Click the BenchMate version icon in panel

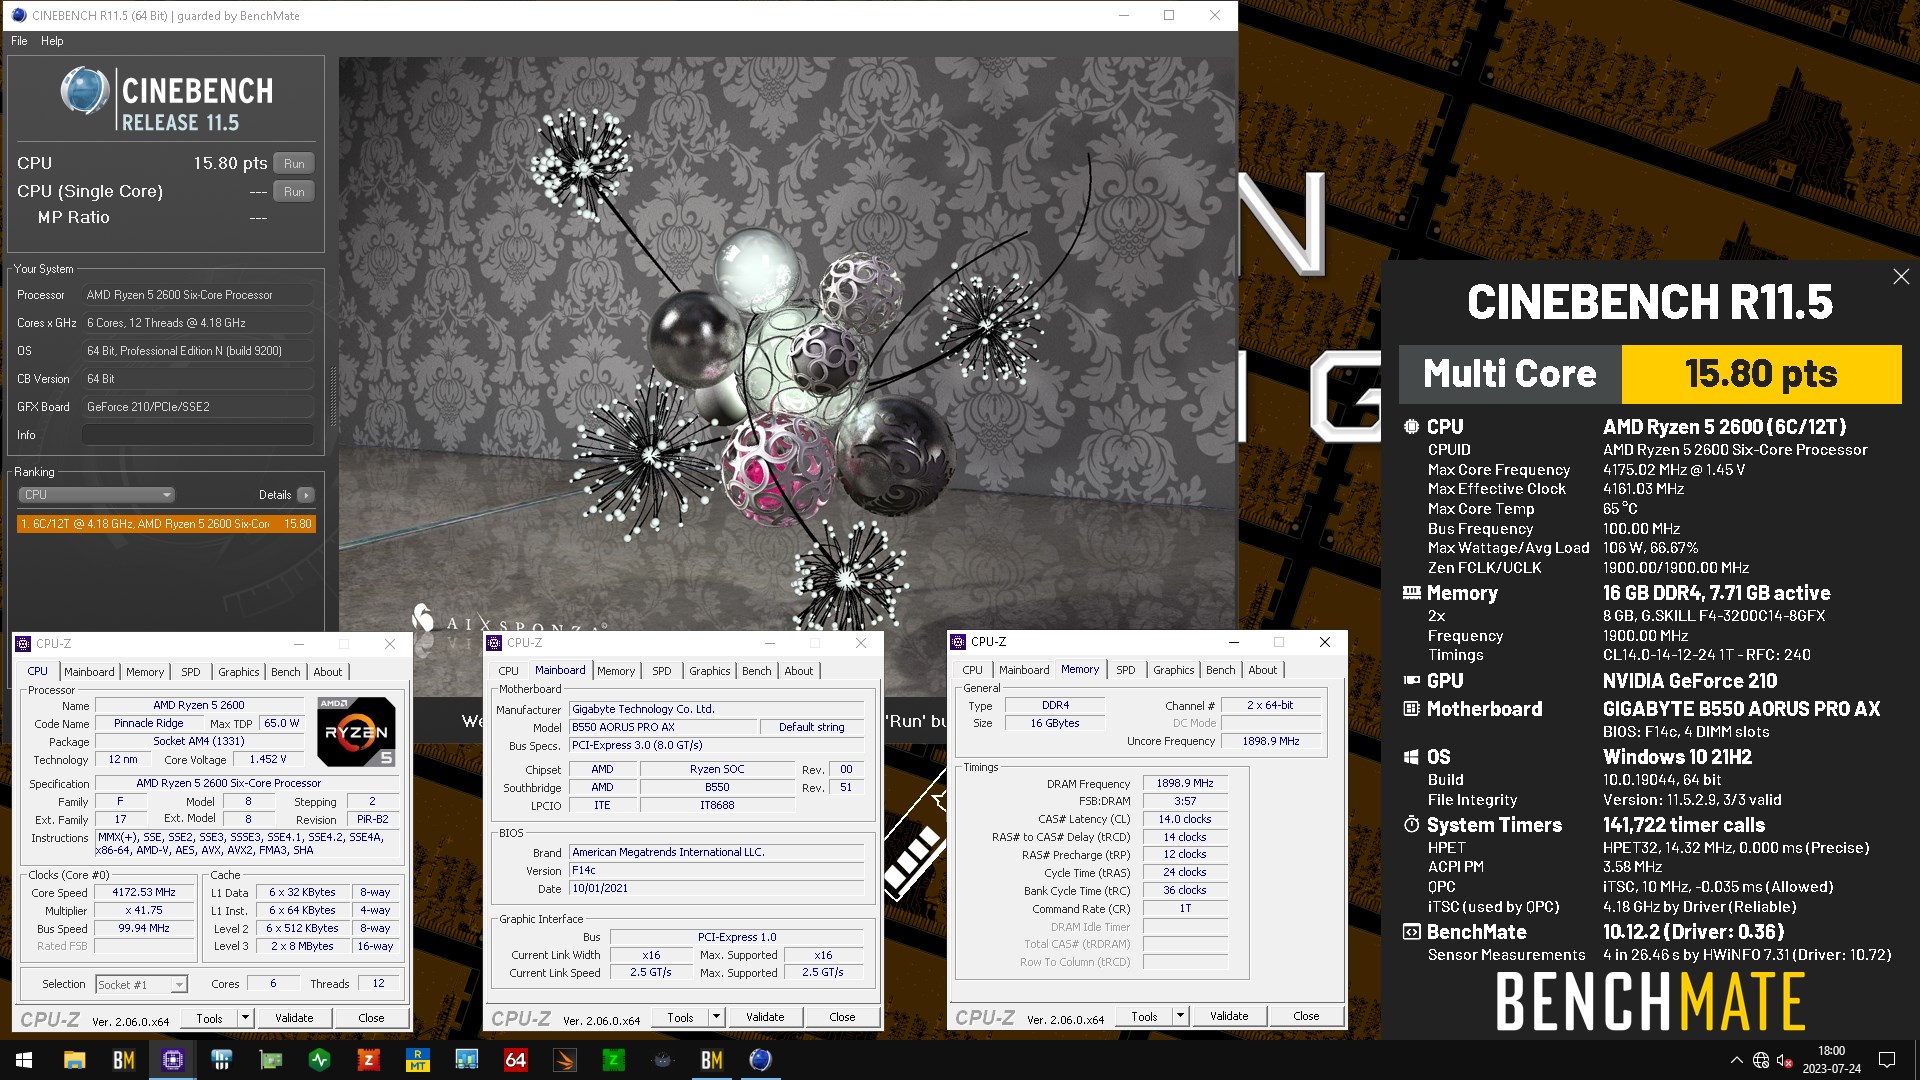[x=1411, y=932]
